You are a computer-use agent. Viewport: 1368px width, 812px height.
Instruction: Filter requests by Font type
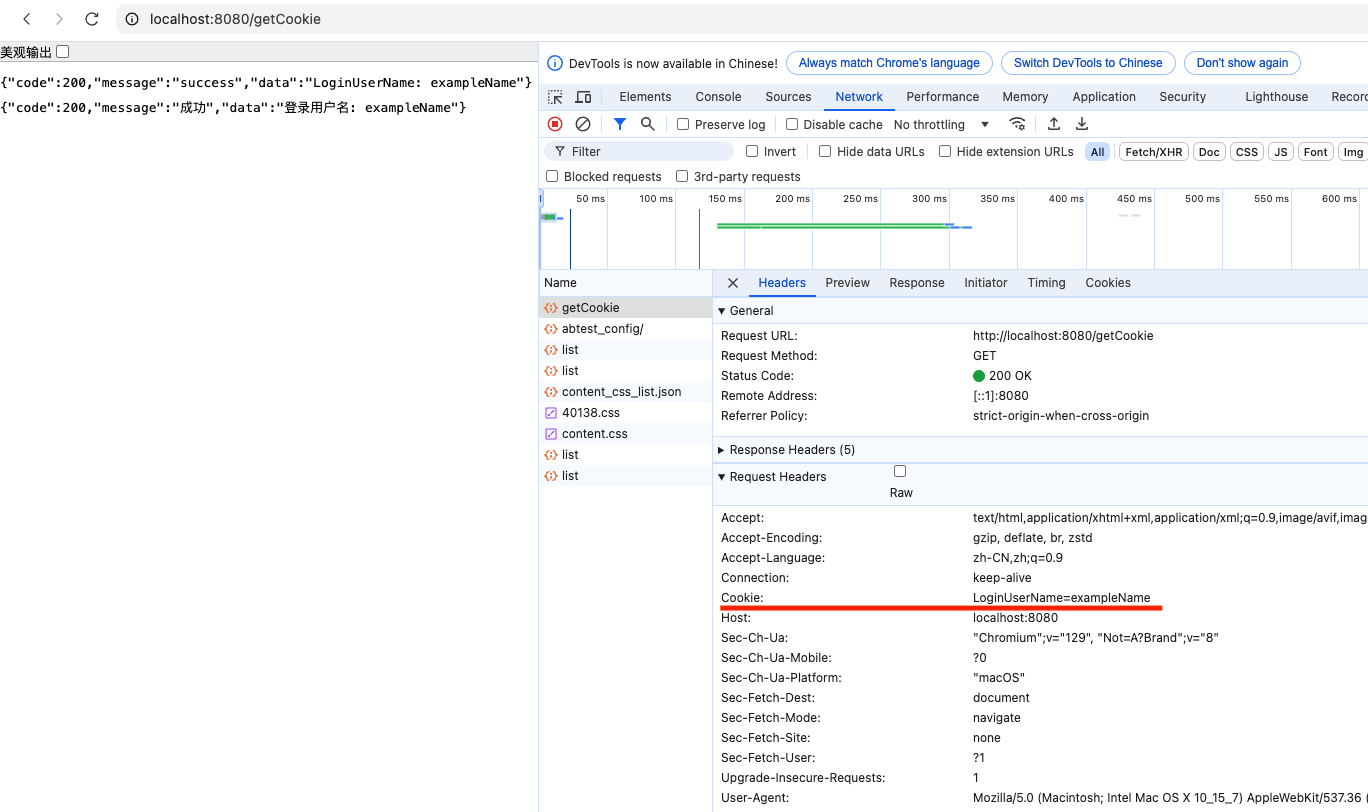[x=1316, y=152]
